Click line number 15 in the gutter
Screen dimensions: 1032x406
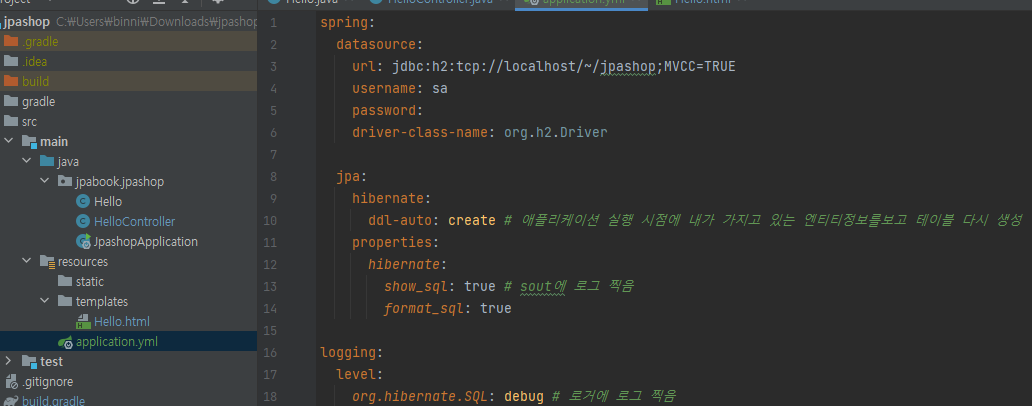pos(270,330)
